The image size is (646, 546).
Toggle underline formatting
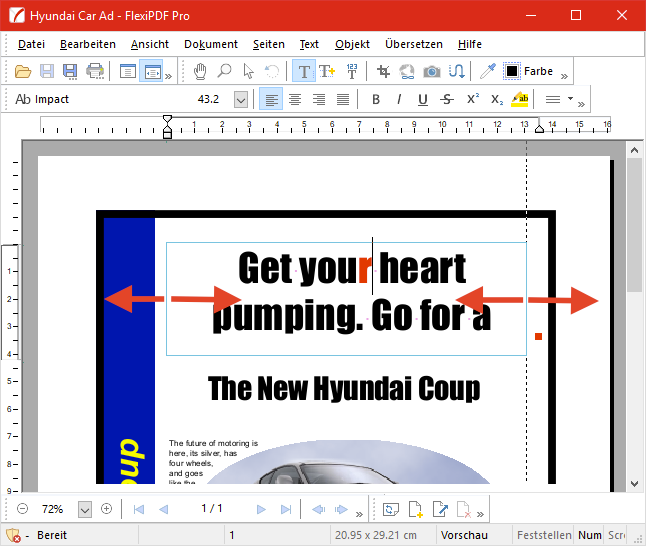(423, 99)
